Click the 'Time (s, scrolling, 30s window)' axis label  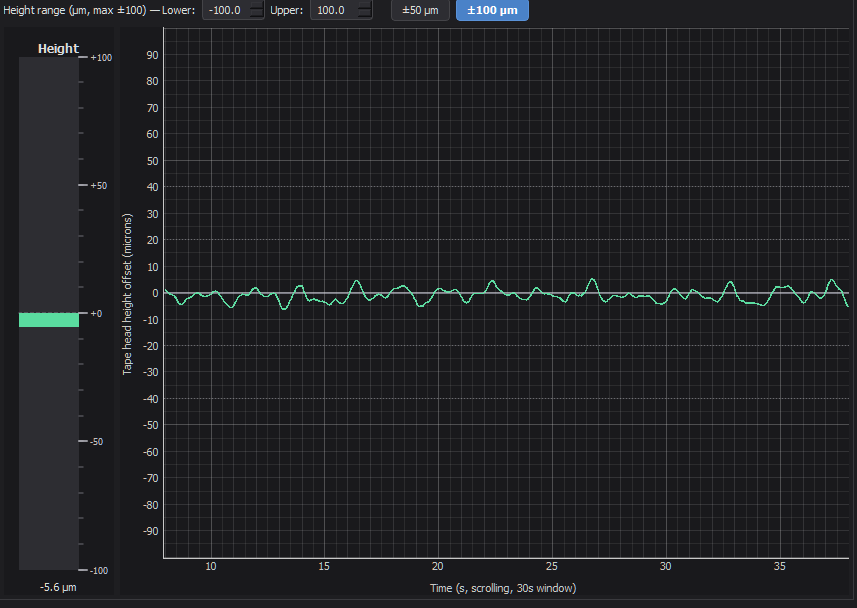coord(503,588)
